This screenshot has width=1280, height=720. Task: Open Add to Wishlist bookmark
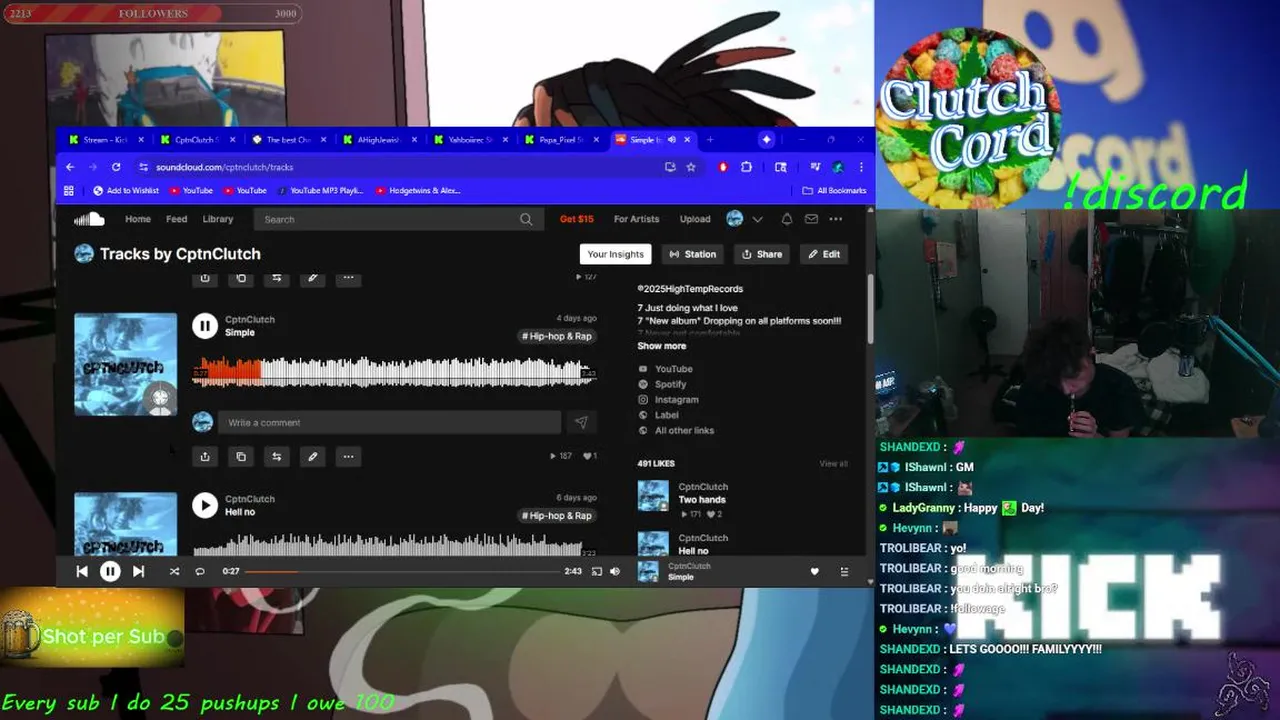point(126,190)
